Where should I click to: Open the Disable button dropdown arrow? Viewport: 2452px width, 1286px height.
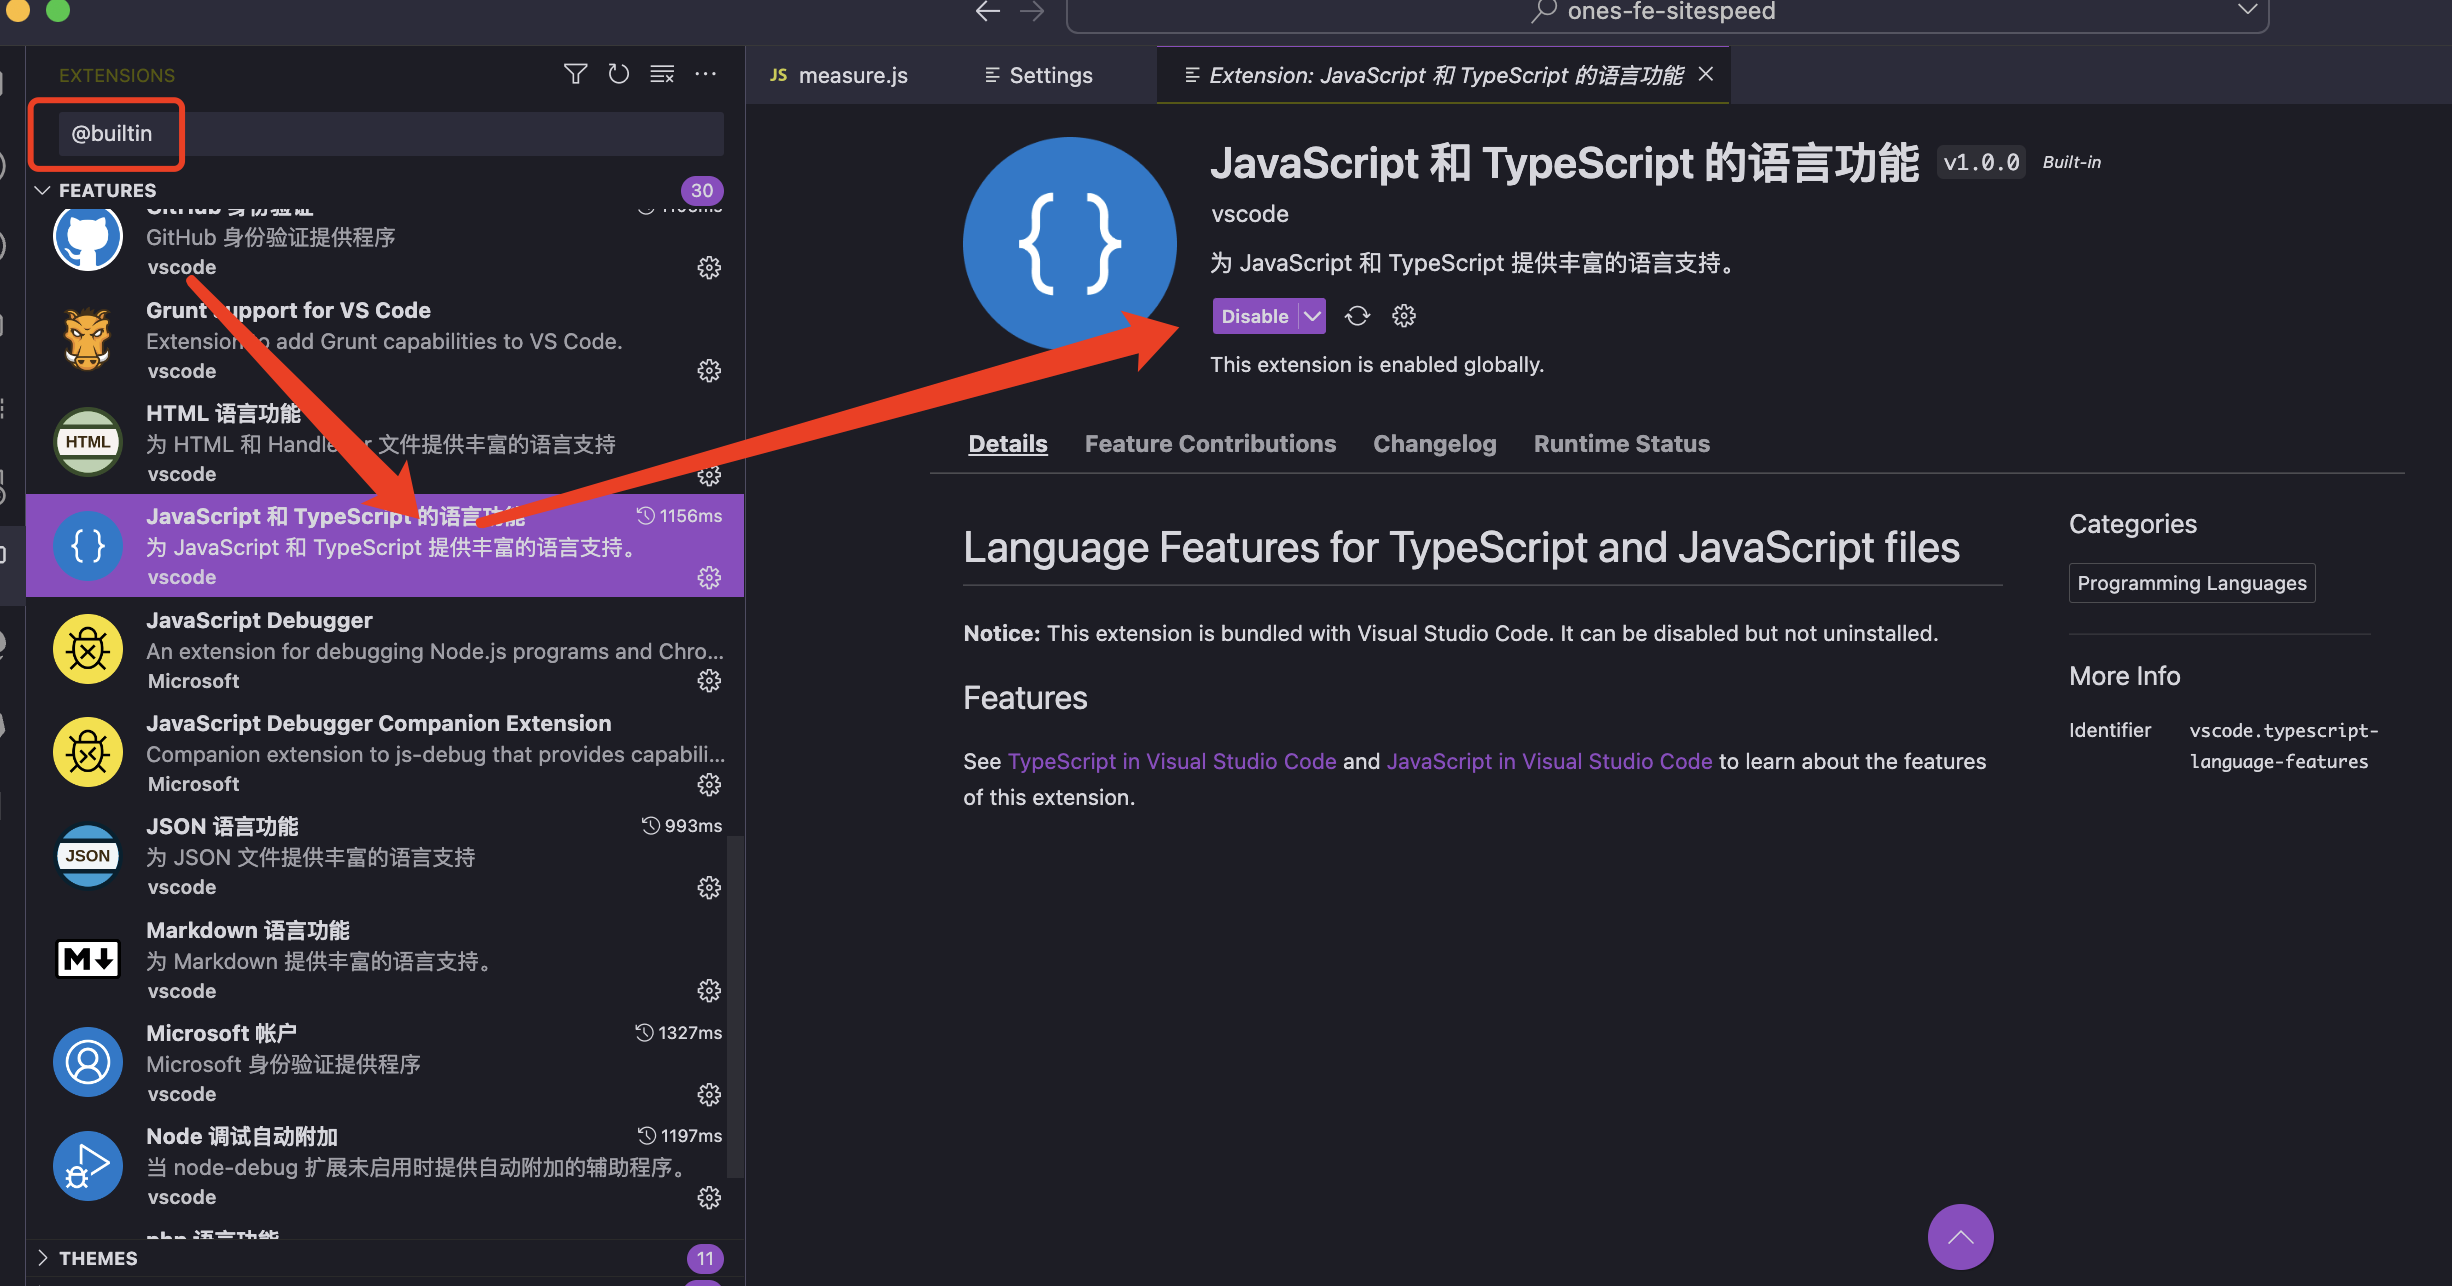point(1312,316)
